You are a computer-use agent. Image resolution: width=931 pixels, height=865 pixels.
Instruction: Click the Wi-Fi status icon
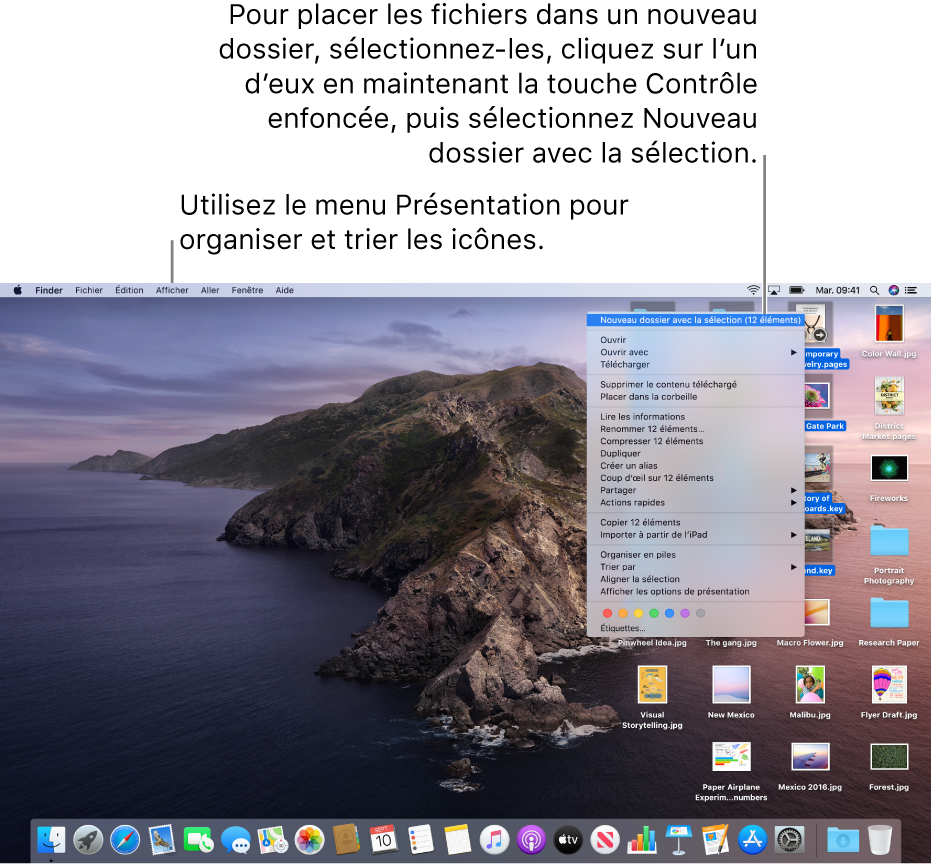(753, 290)
